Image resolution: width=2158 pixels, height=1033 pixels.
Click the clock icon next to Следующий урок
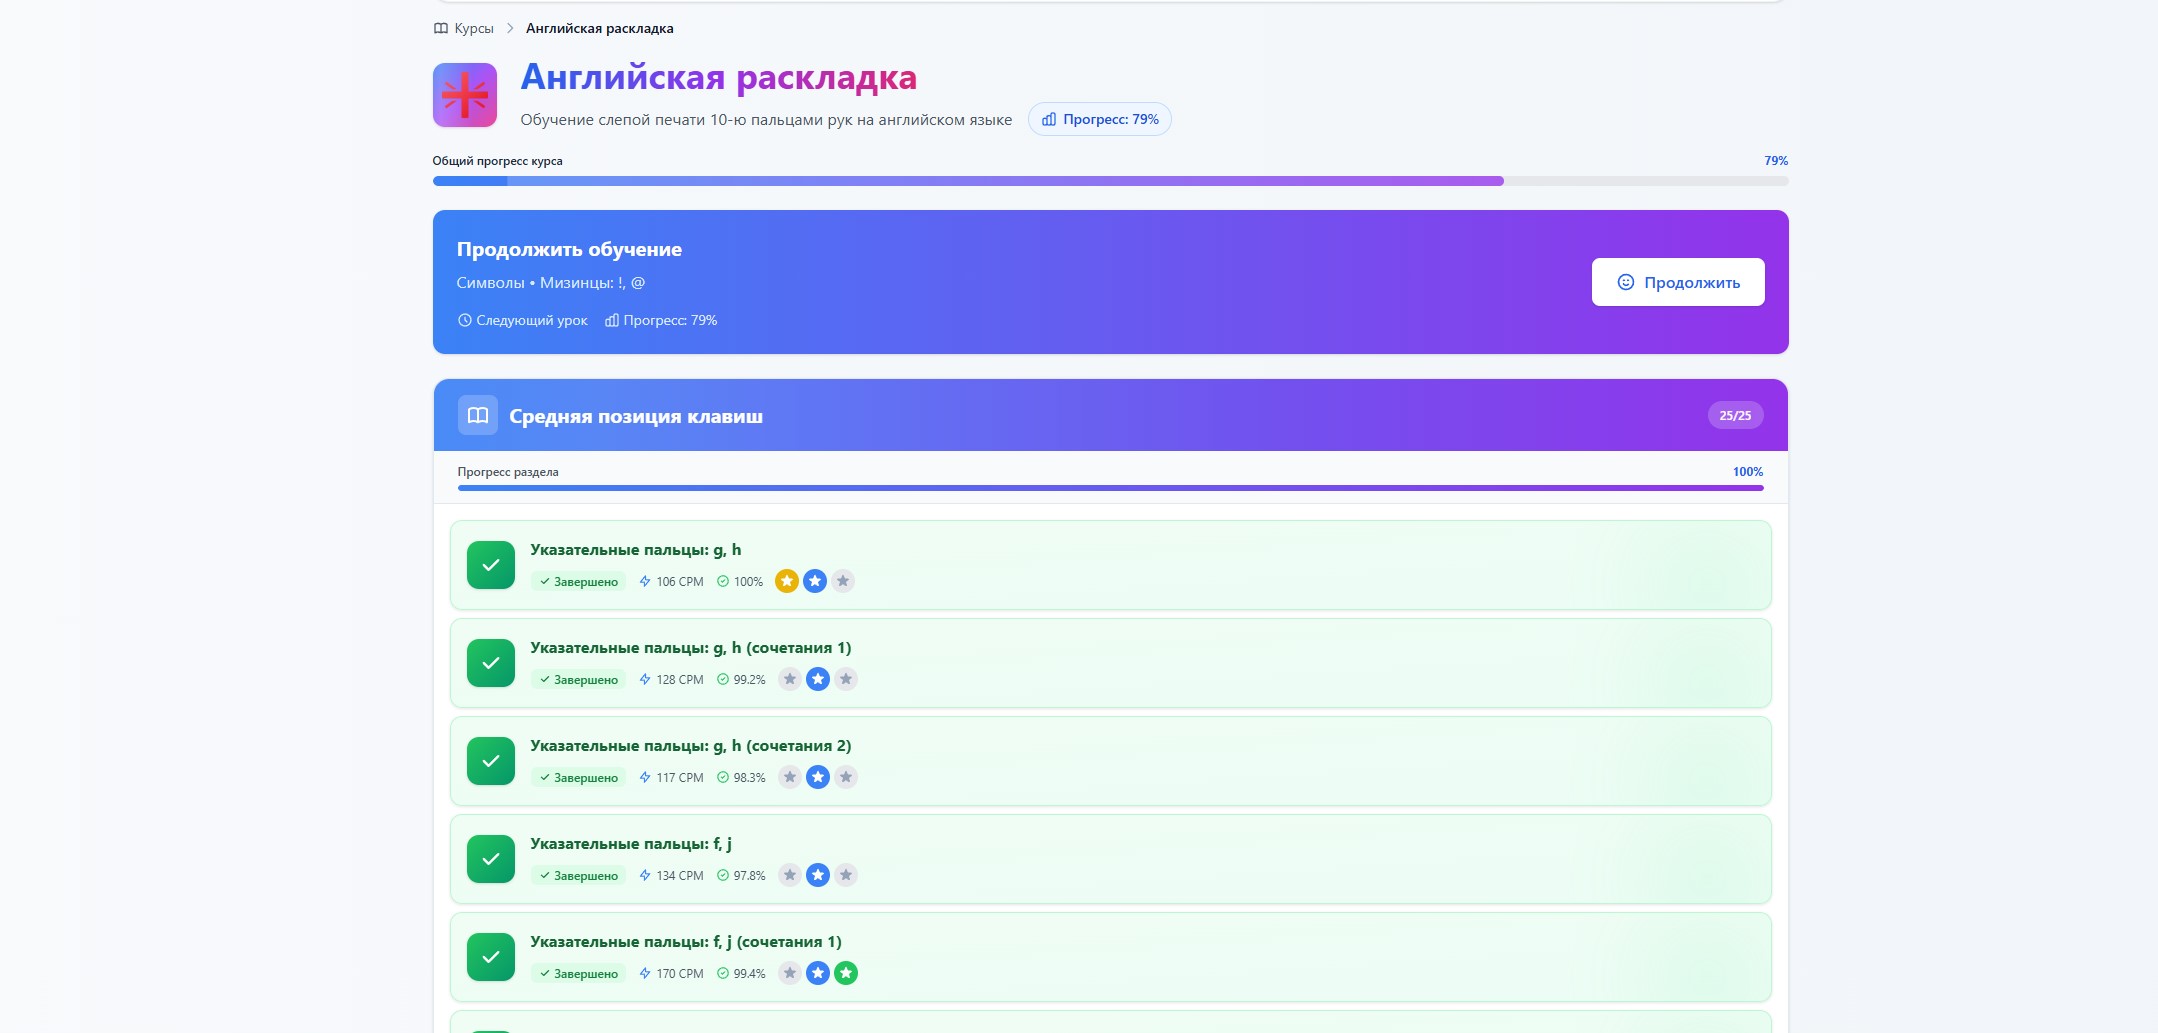pyautogui.click(x=464, y=320)
